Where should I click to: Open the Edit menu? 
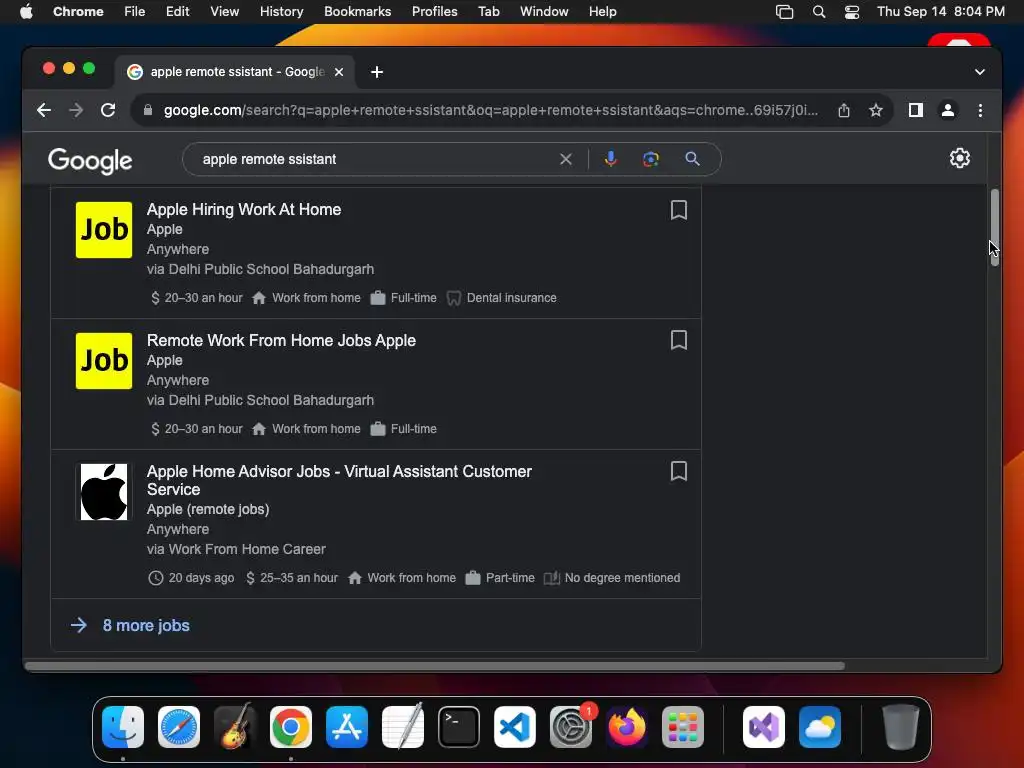177,11
